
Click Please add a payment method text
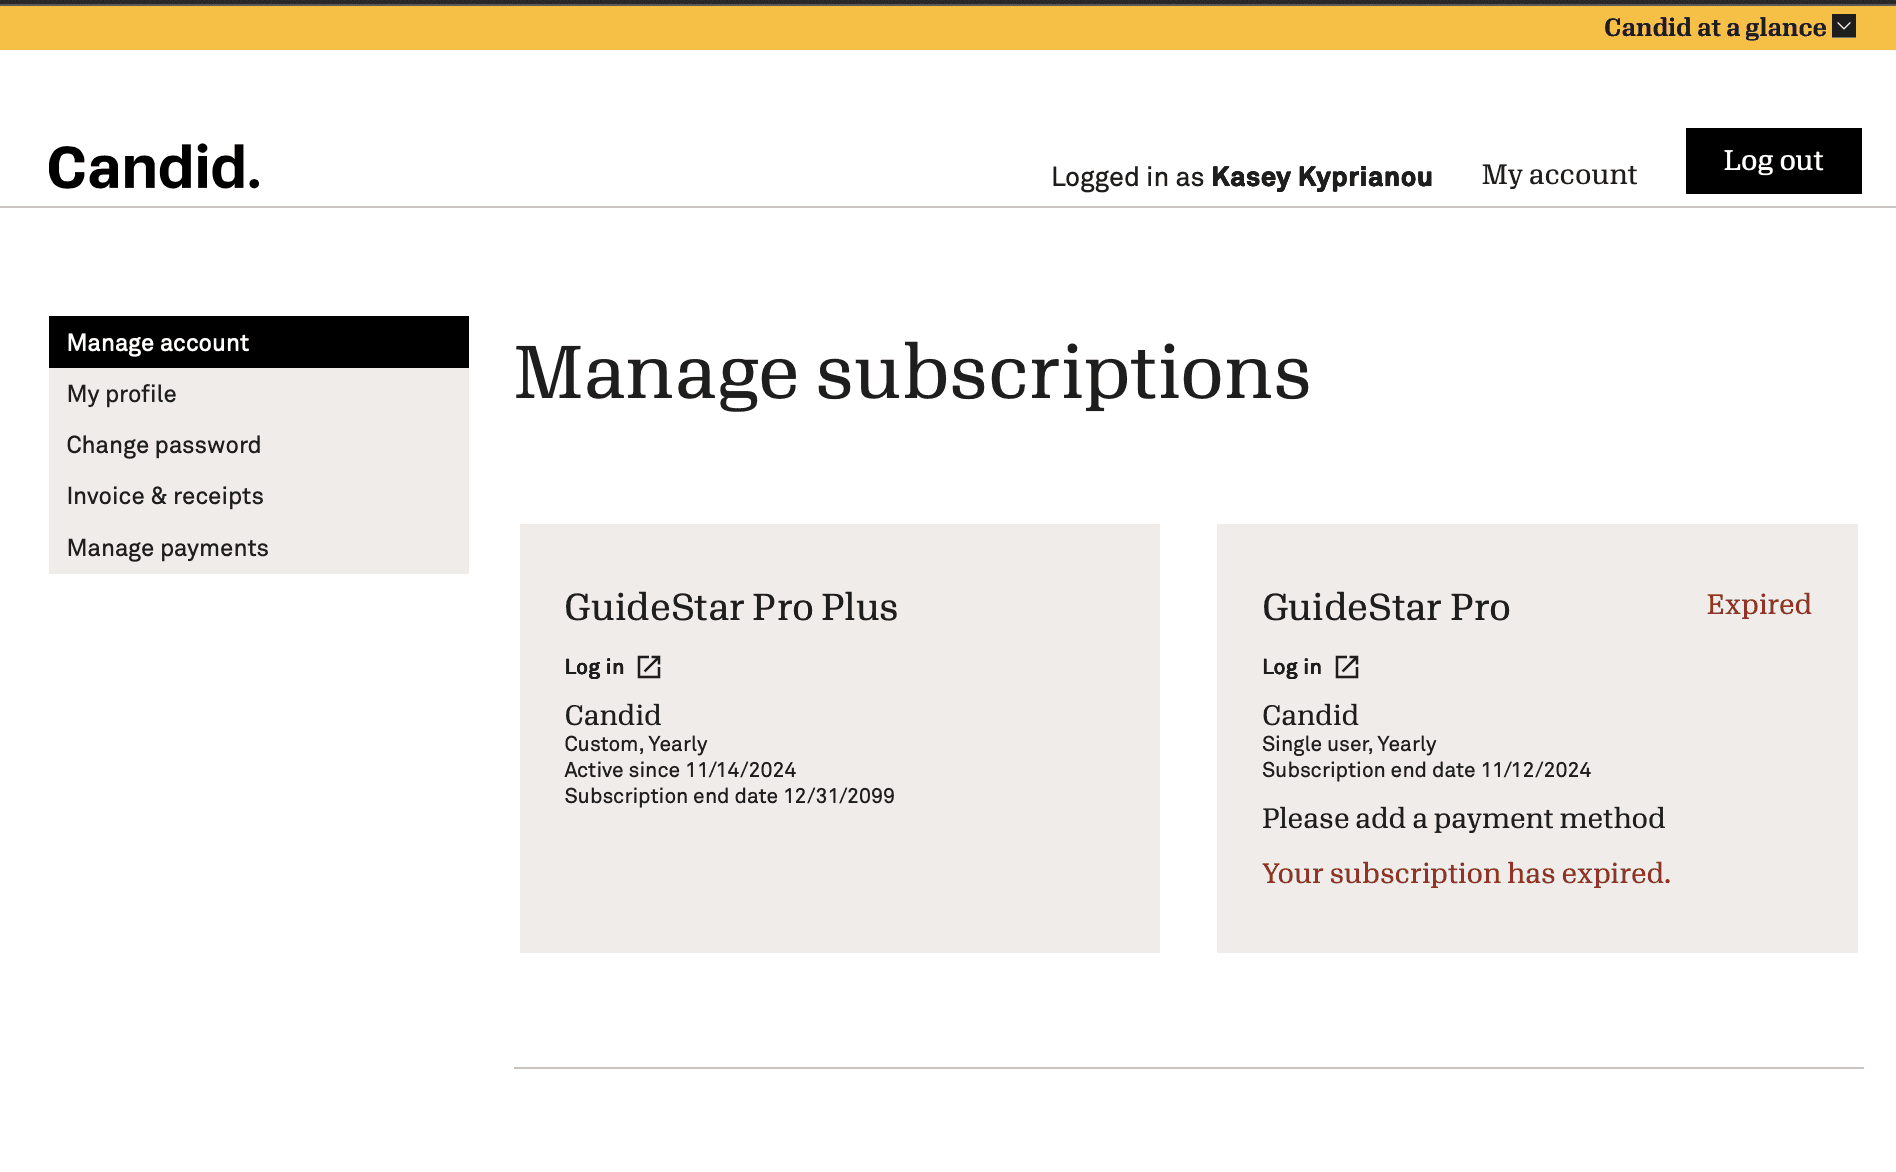tap(1463, 819)
